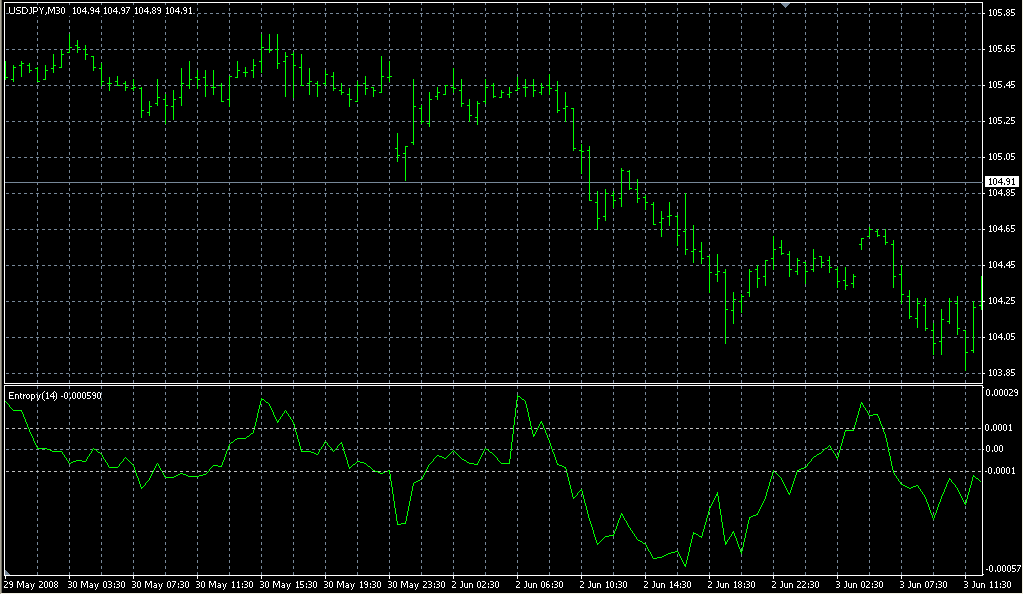Pick the 2 Jun 14:30 time marker
1024x594 pixels.
tap(668, 584)
